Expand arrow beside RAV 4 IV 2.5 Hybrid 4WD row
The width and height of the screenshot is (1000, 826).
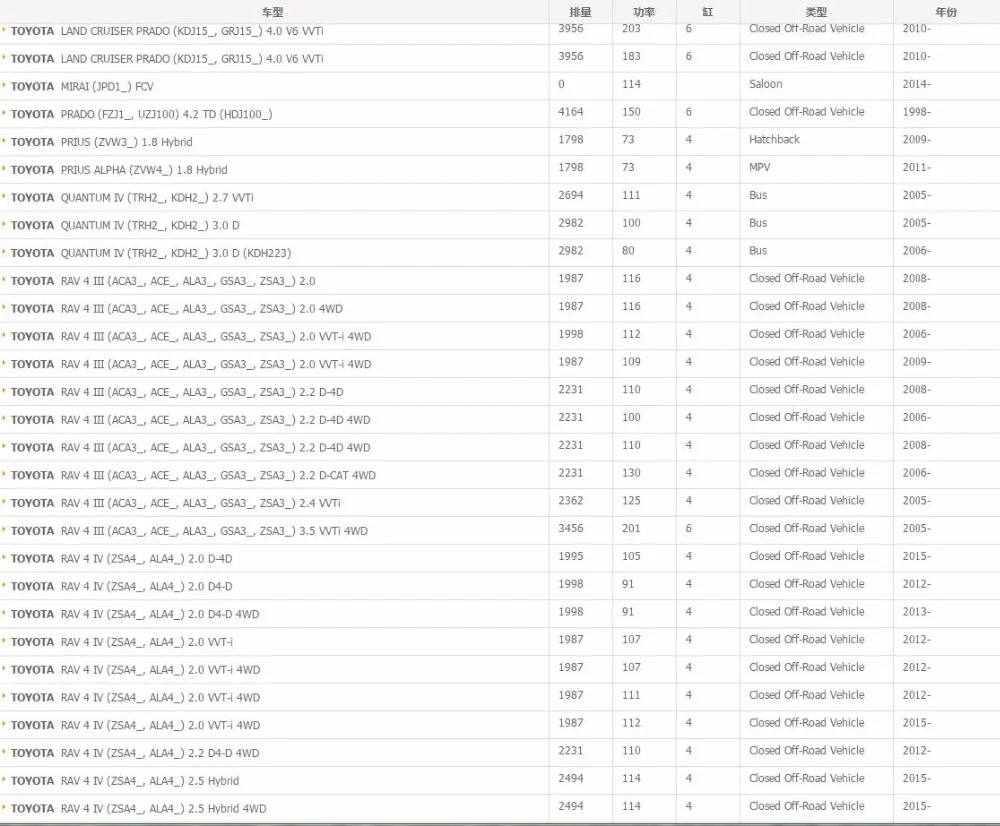pos(4,808)
